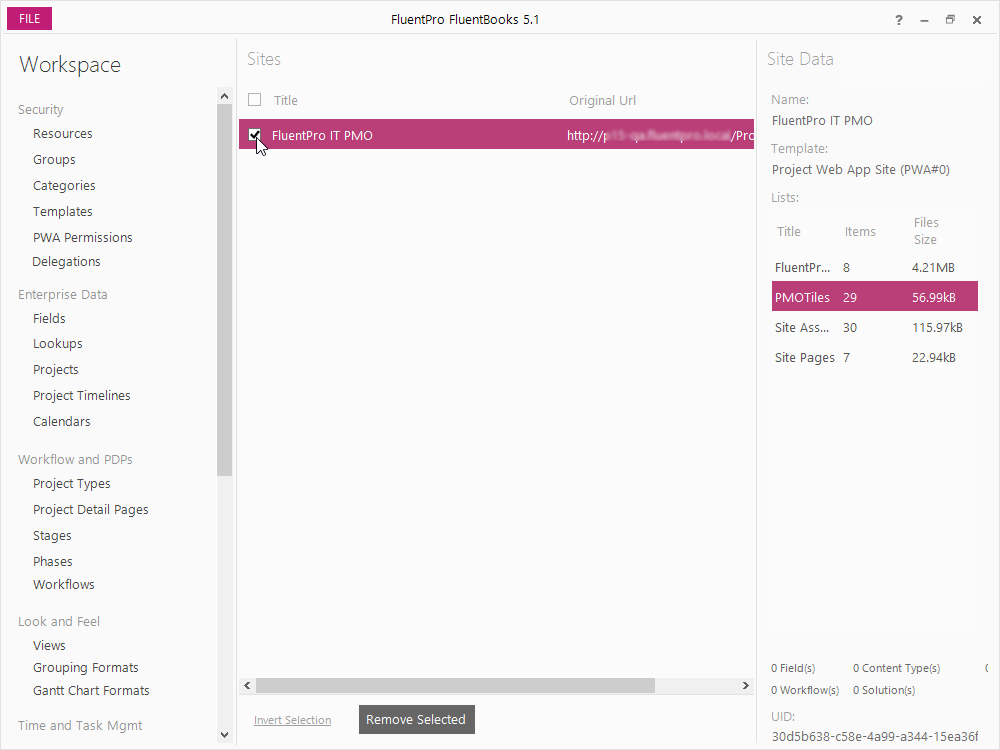The height and width of the screenshot is (750, 1000).
Task: Click the 0 Workflow(s) count
Action: point(805,690)
